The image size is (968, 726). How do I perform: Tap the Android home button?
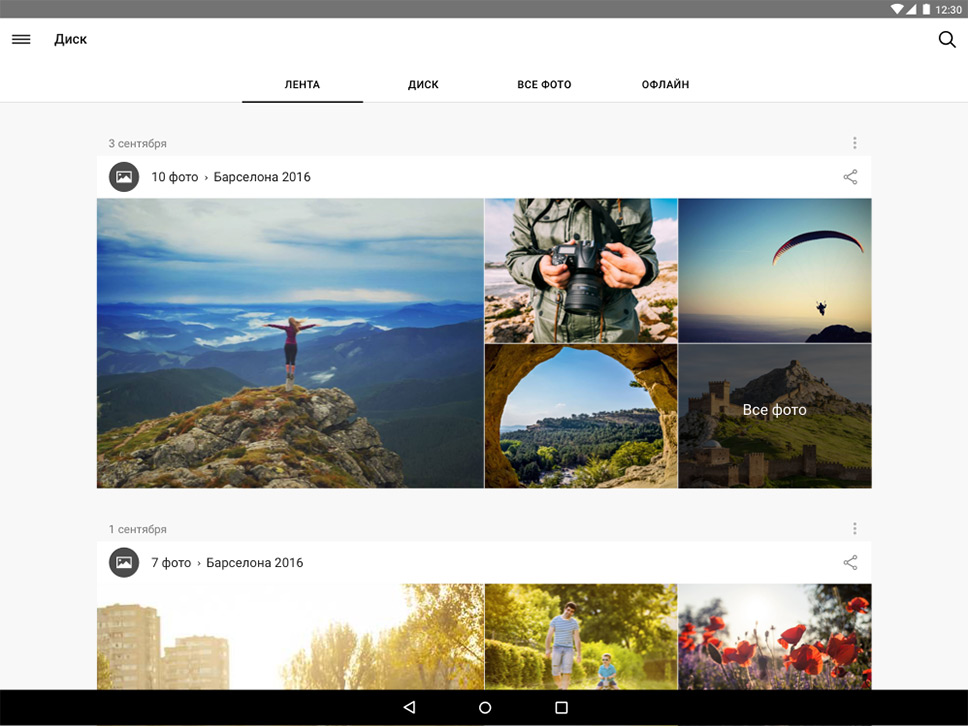[x=485, y=707]
